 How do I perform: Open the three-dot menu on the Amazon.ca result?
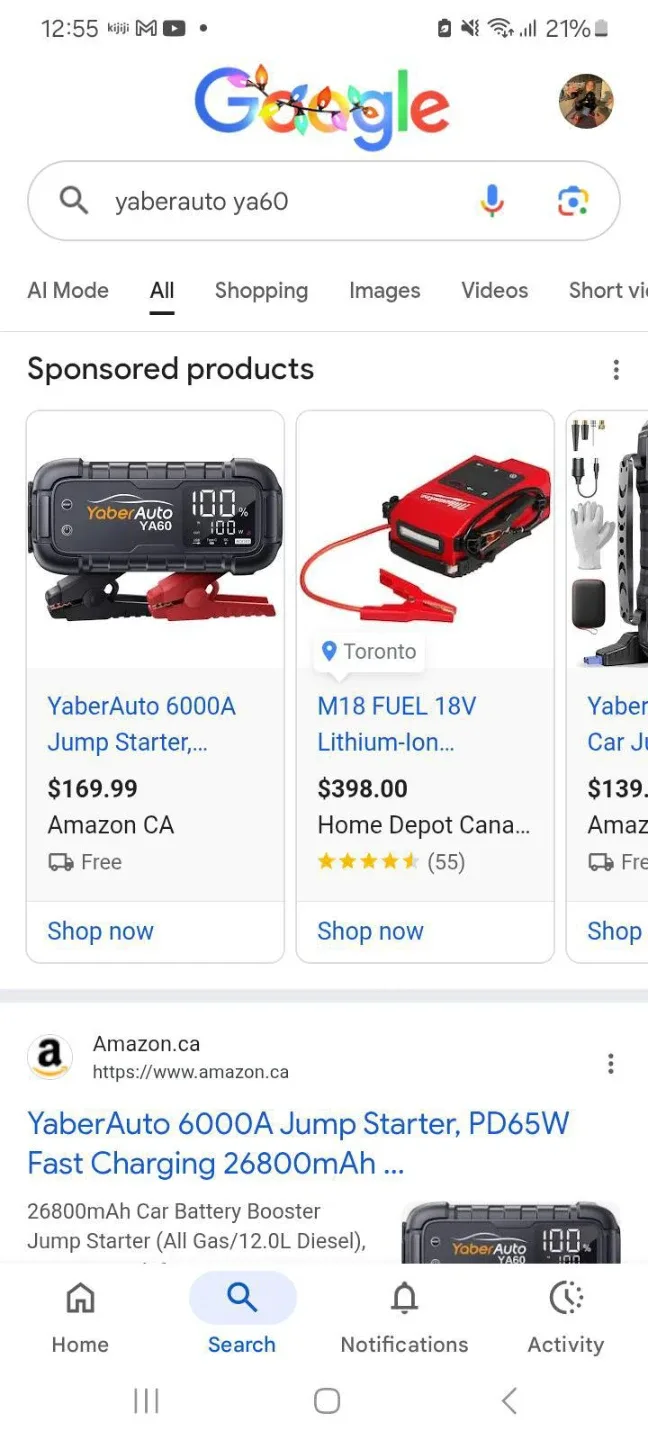(611, 1063)
